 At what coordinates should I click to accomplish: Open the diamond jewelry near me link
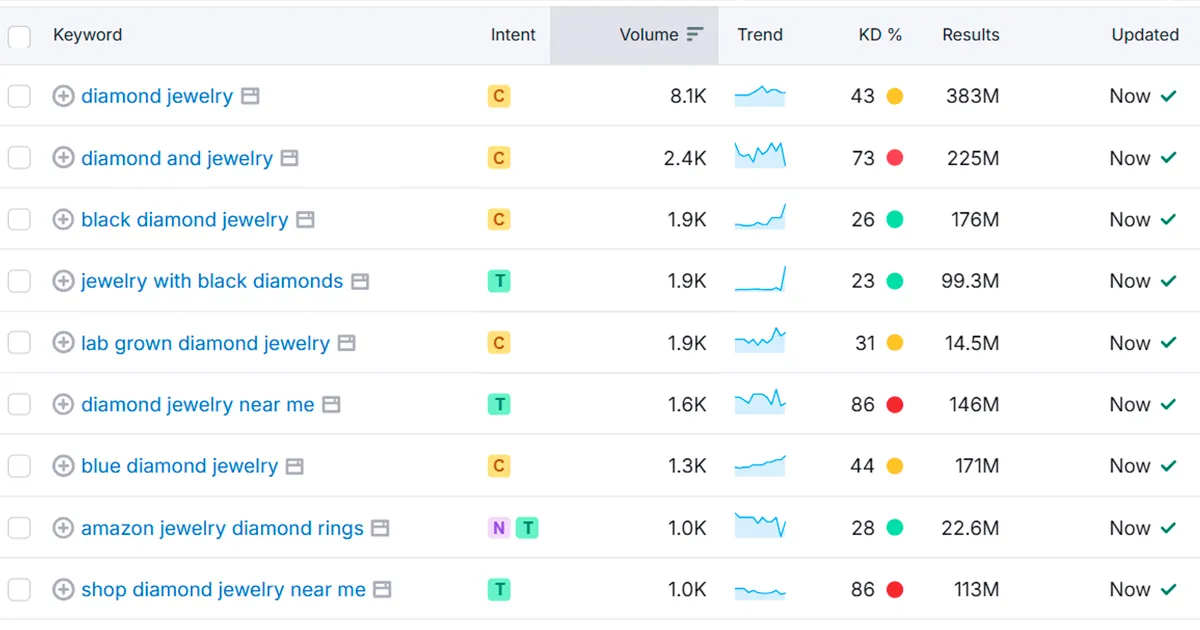(198, 405)
